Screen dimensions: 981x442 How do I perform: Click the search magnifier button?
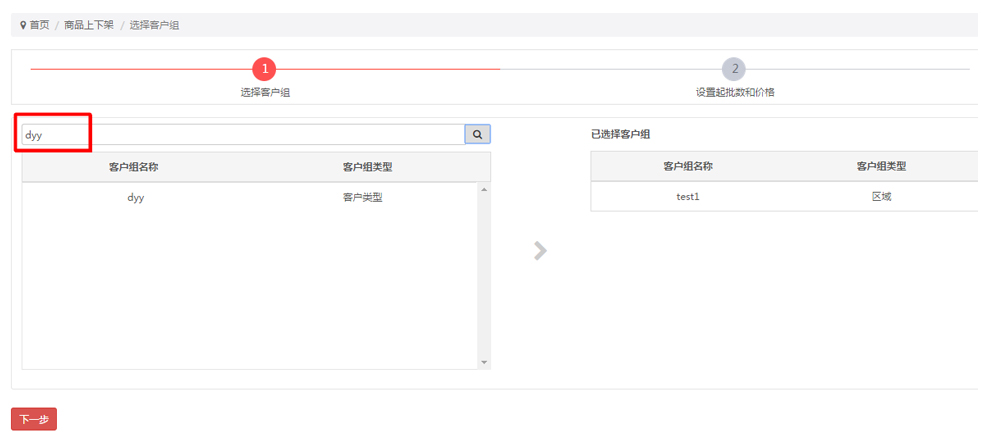[x=477, y=134]
